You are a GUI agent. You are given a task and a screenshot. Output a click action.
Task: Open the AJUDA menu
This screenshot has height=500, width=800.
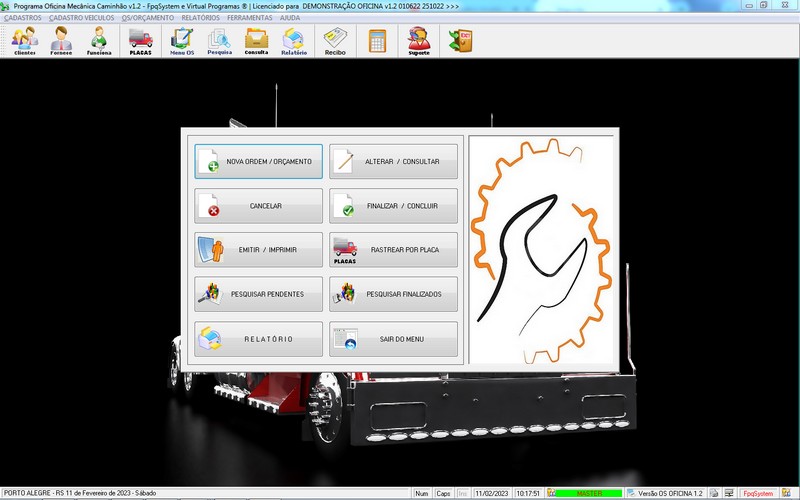[x=290, y=18]
